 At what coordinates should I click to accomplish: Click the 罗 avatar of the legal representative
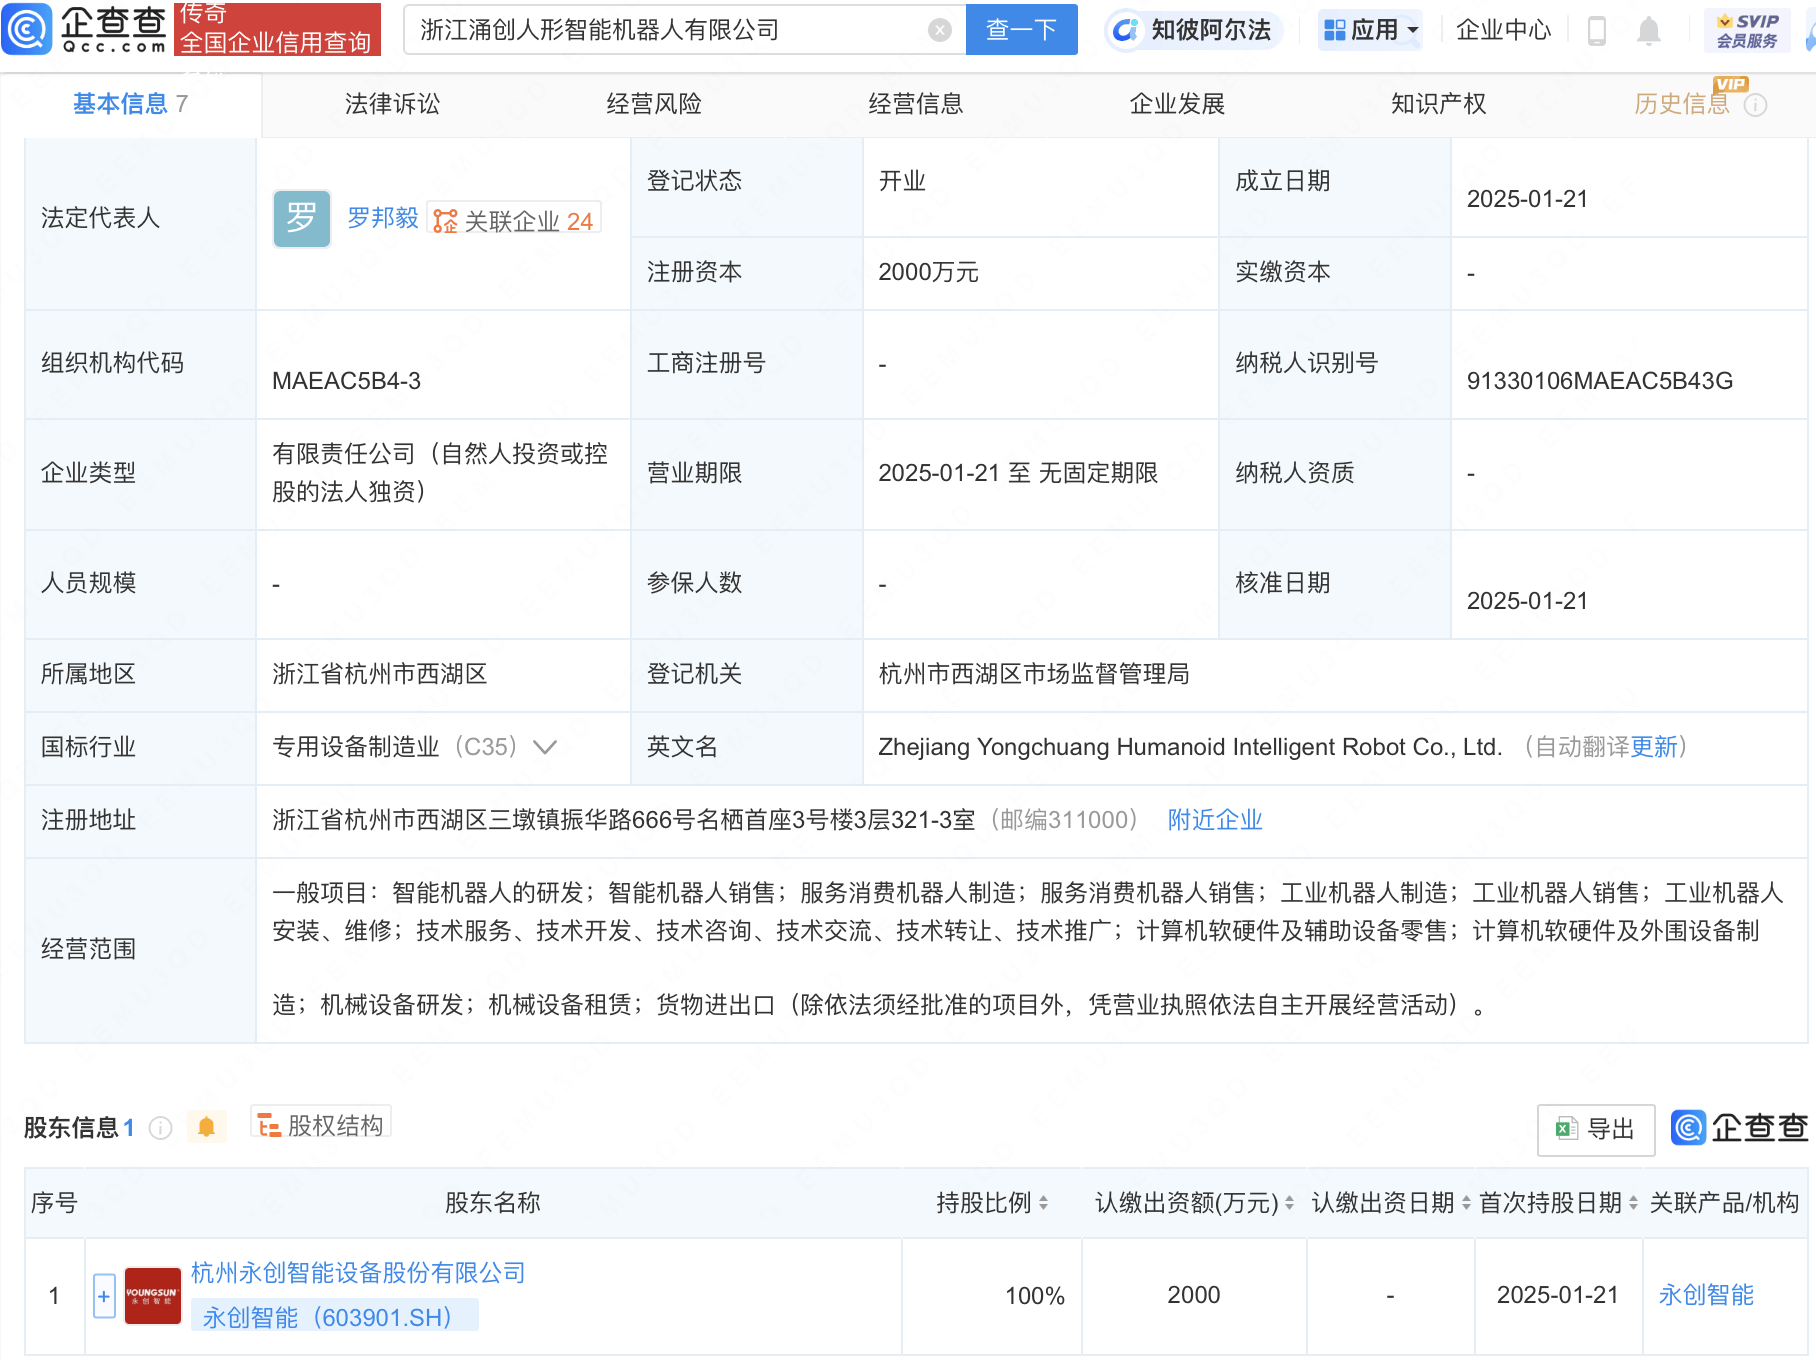(301, 218)
